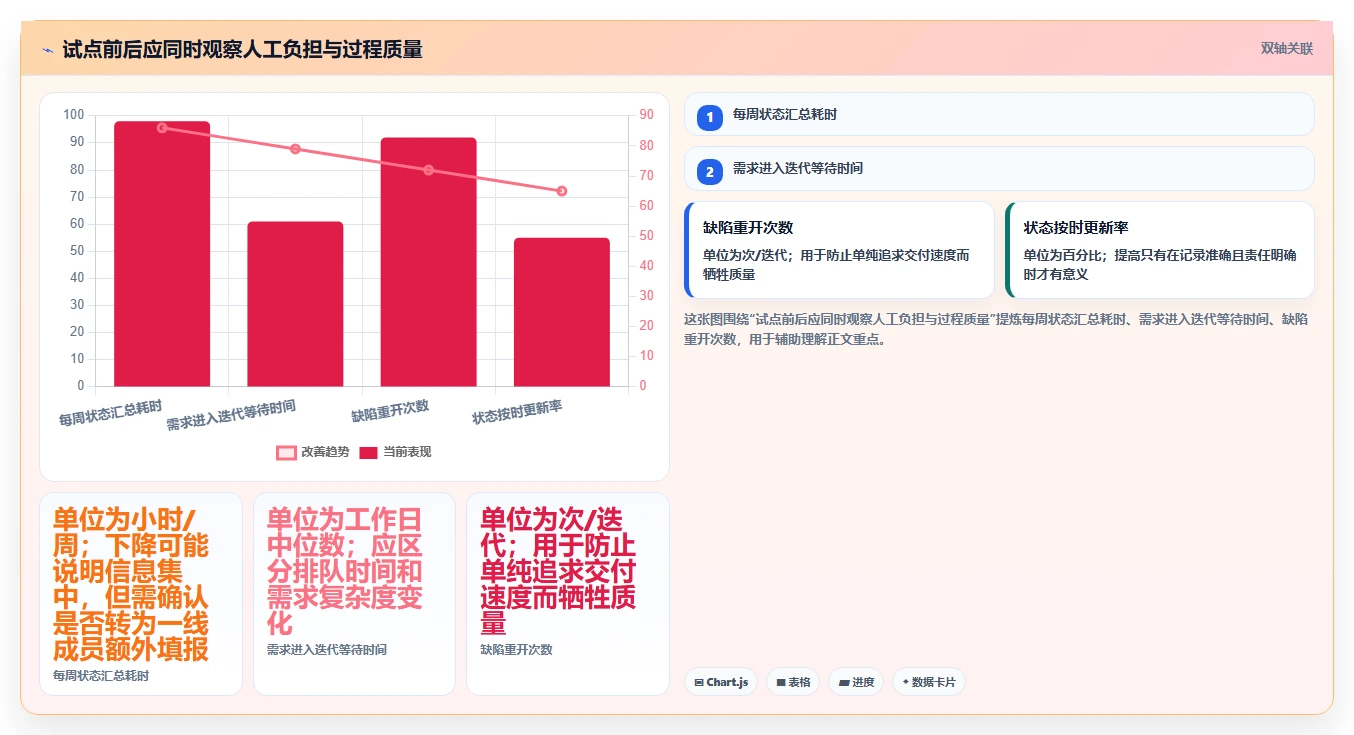Click the 进度 tag icon
This screenshot has height=735, width=1354.
point(844,683)
